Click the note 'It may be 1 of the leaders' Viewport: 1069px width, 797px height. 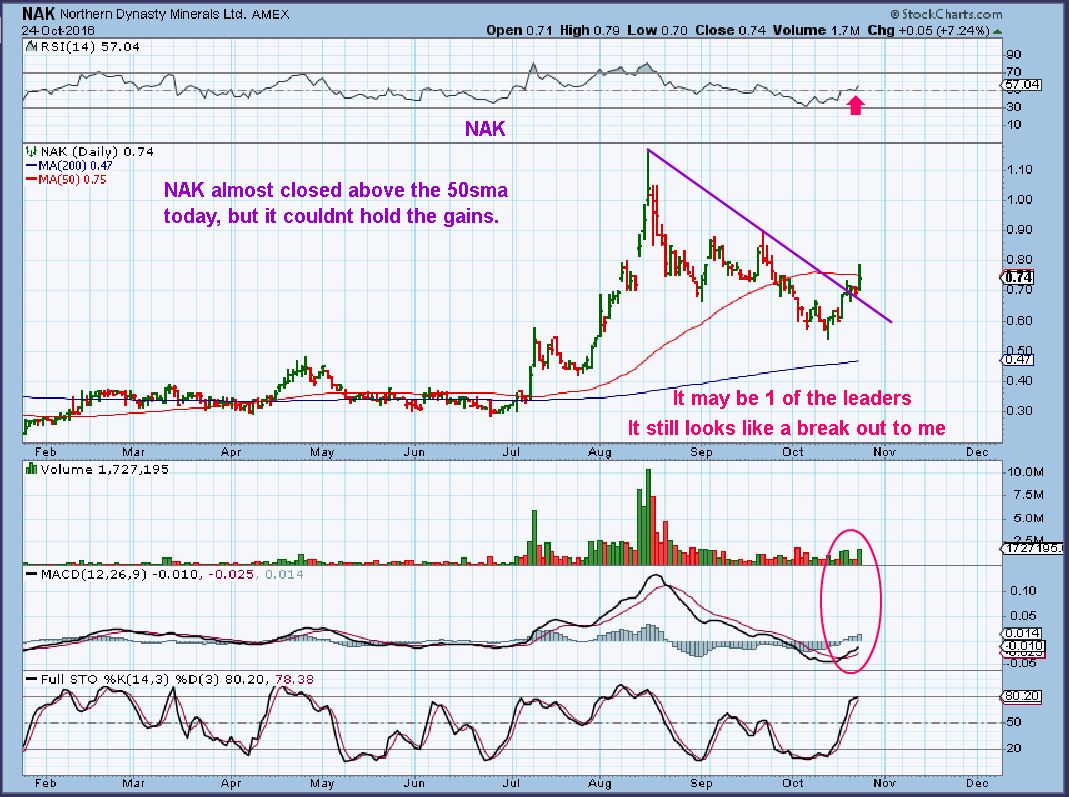click(x=792, y=398)
